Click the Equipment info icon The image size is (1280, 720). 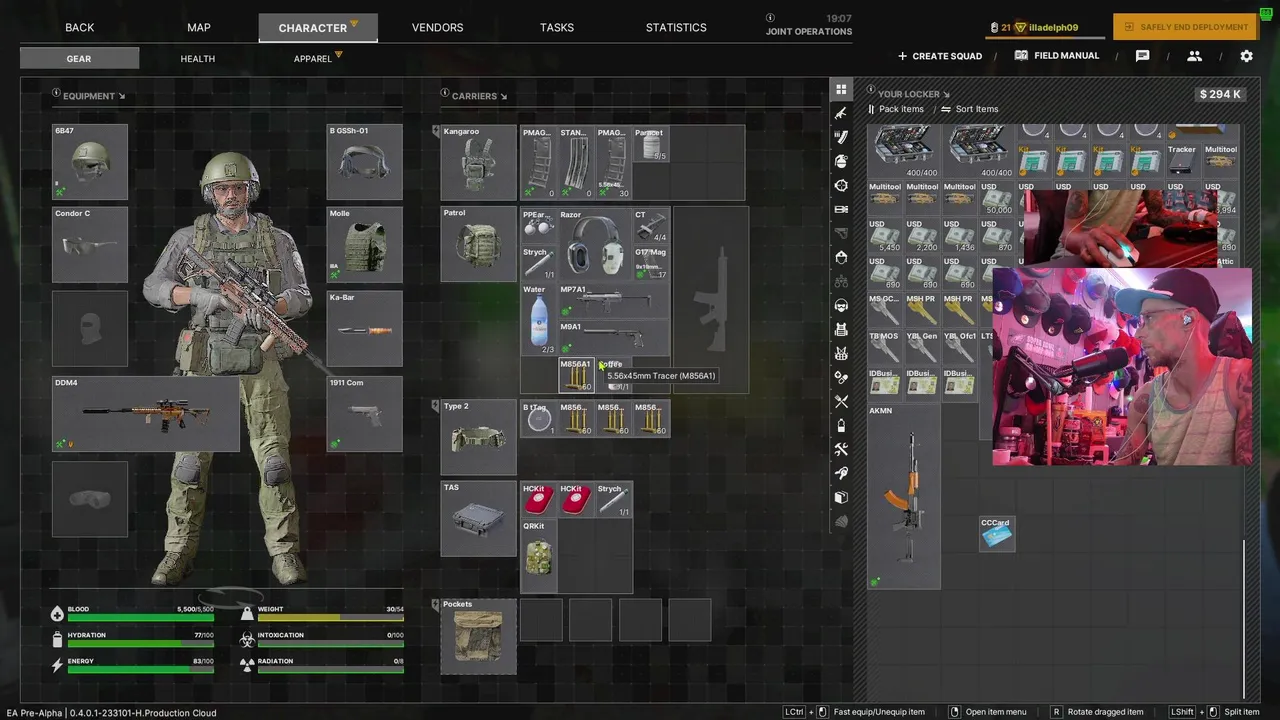pyautogui.click(x=56, y=94)
